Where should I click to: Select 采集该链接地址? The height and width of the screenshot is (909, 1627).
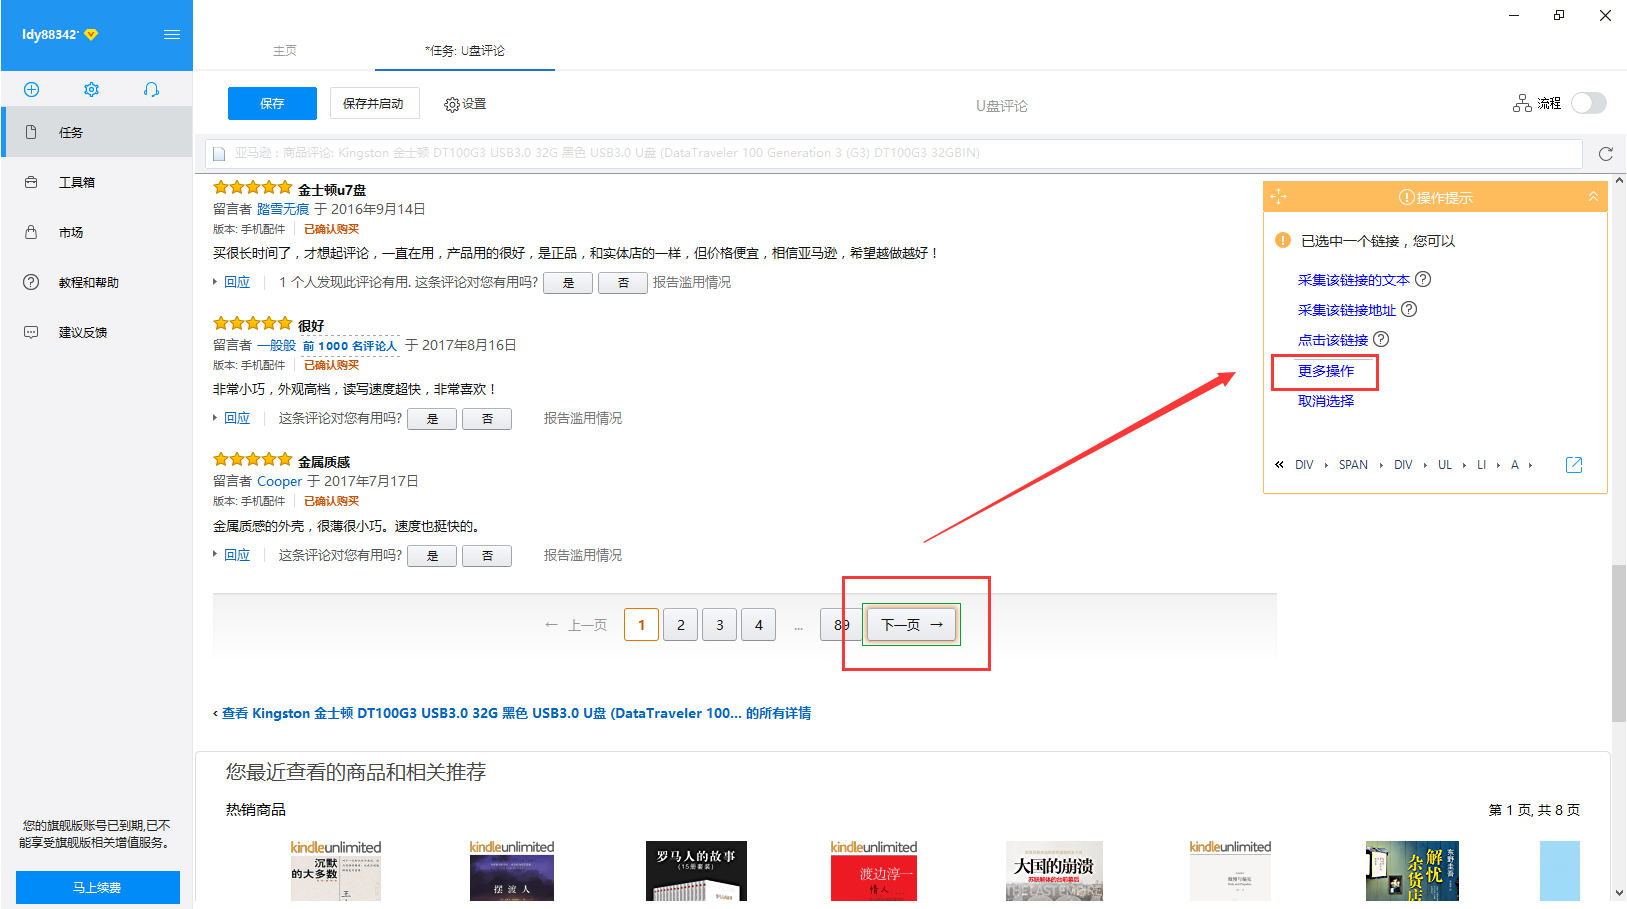click(x=1347, y=310)
